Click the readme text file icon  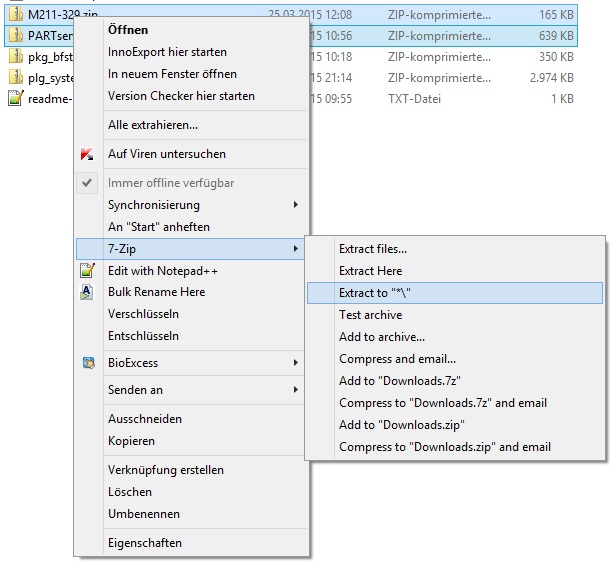(x=16, y=98)
